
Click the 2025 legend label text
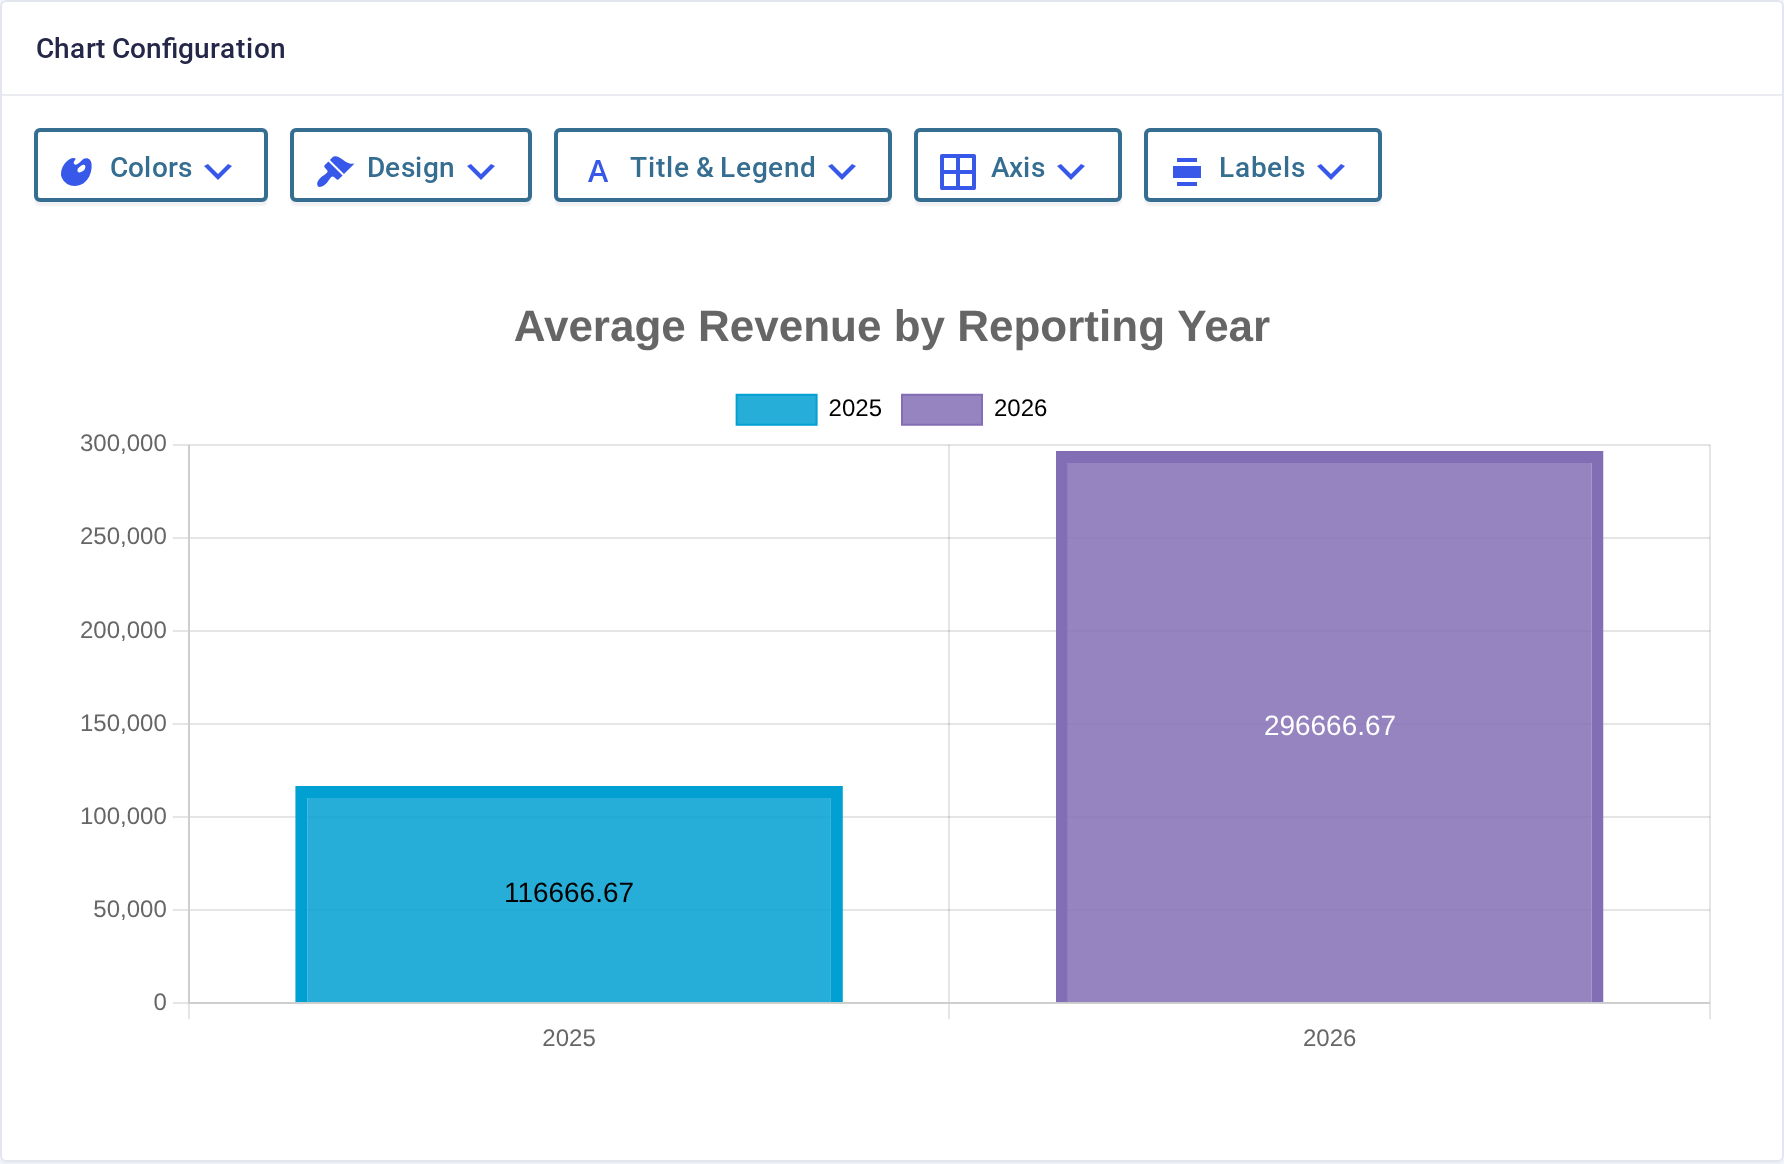pyautogui.click(x=855, y=409)
